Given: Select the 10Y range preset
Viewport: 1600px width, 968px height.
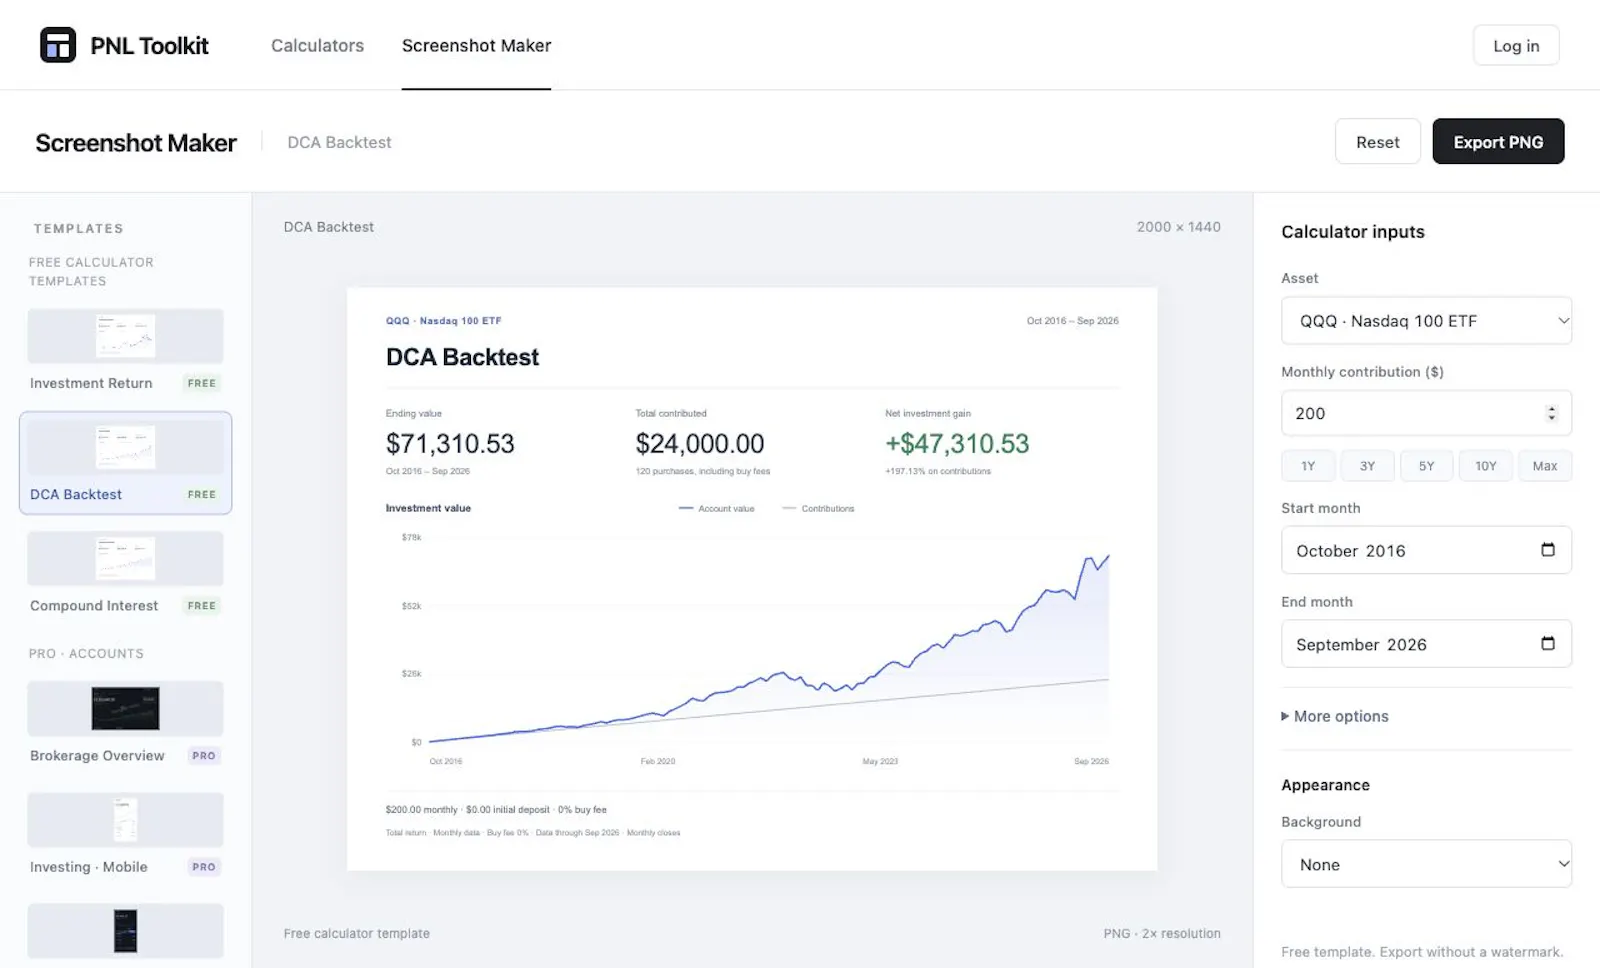Looking at the screenshot, I should pyautogui.click(x=1485, y=466).
